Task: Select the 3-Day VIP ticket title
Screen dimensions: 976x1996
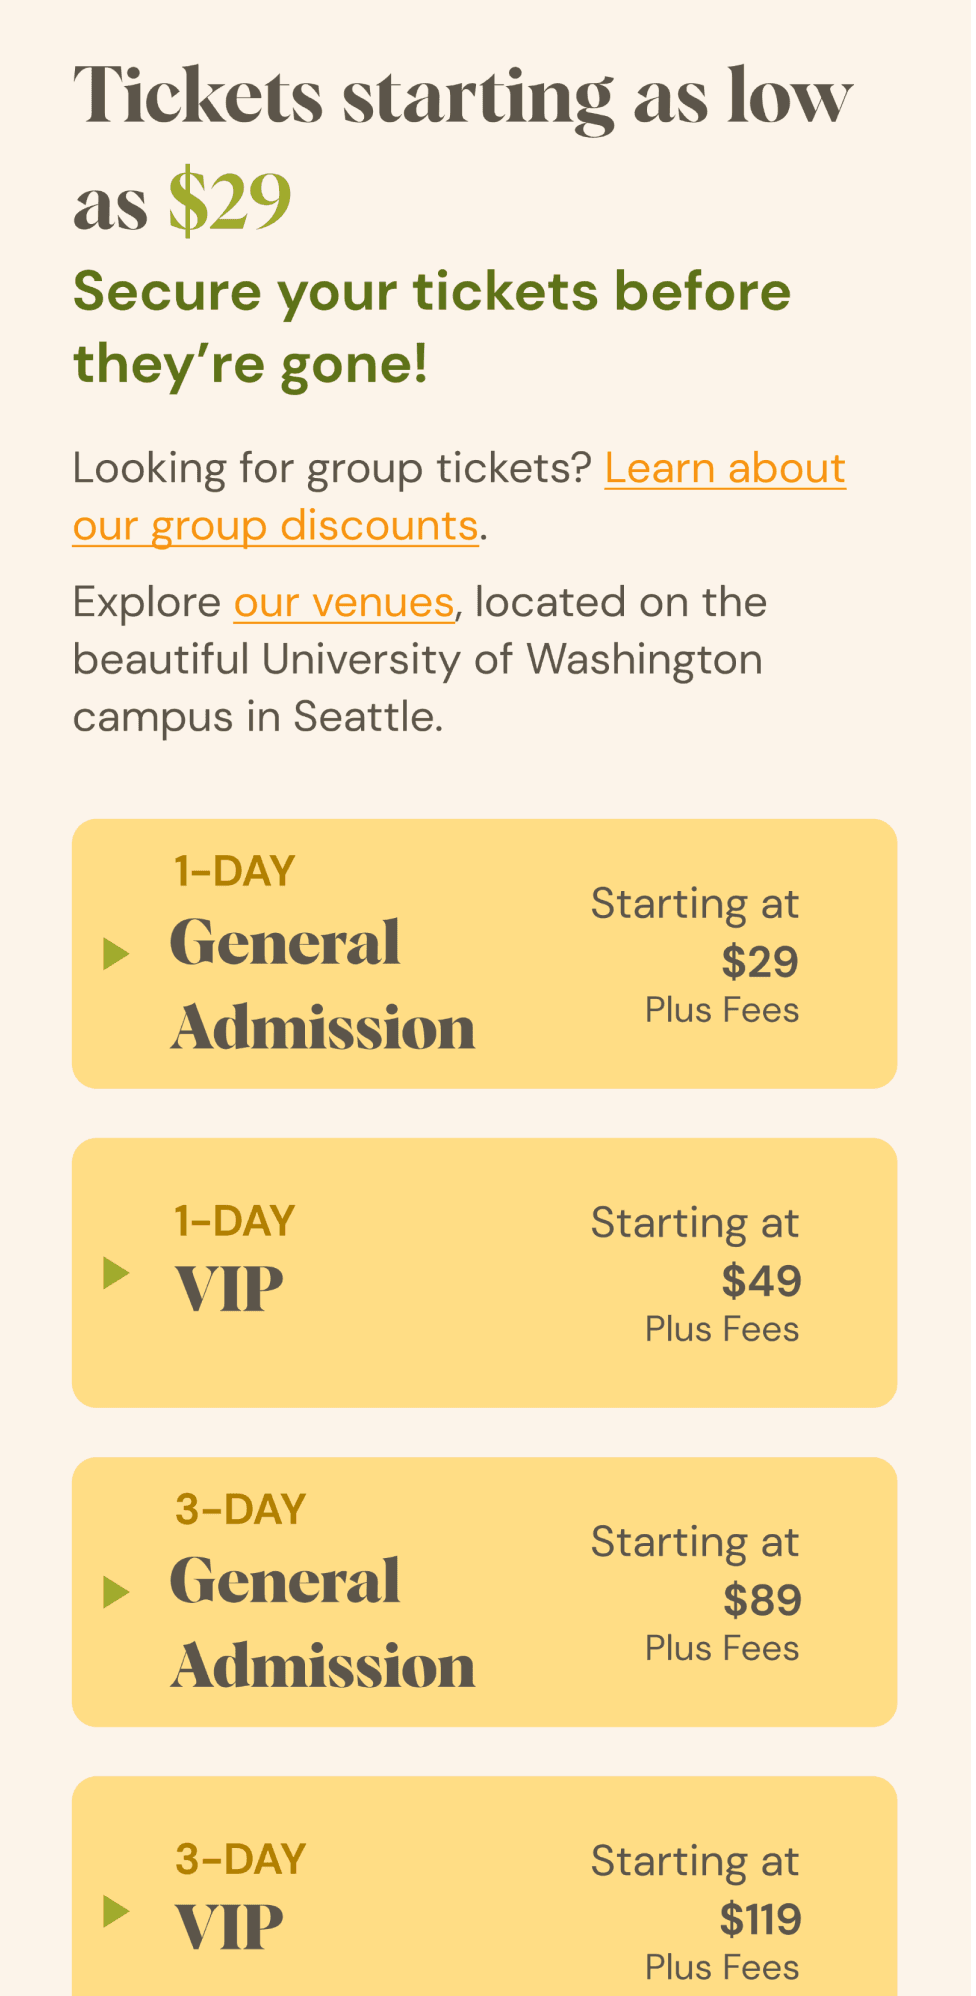Action: 229,1926
